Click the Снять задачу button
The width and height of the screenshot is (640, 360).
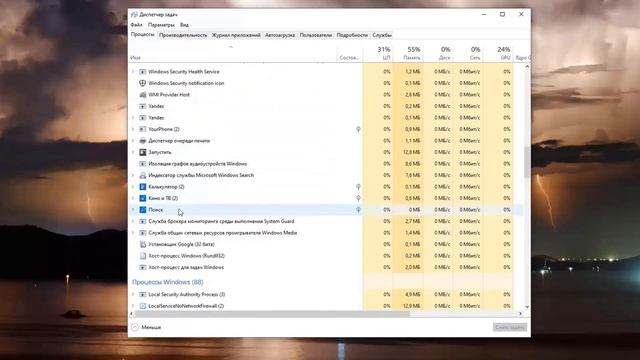pos(510,327)
